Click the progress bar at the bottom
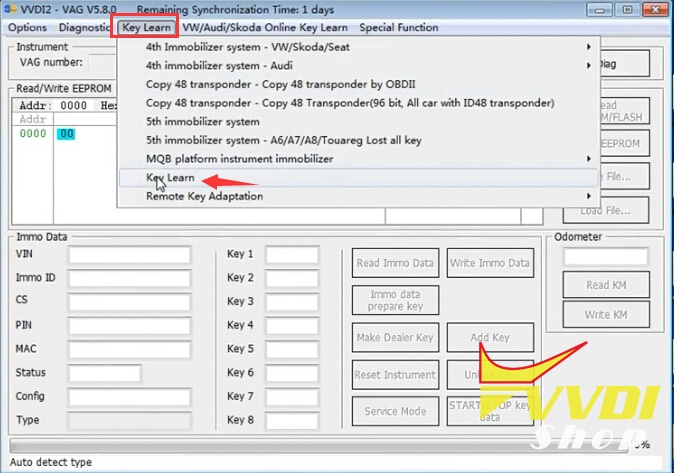Screen dimensions: 674x473 (319, 445)
